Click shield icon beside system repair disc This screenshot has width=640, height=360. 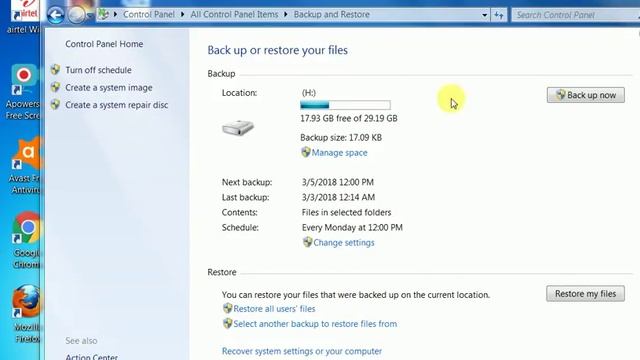click(56, 105)
